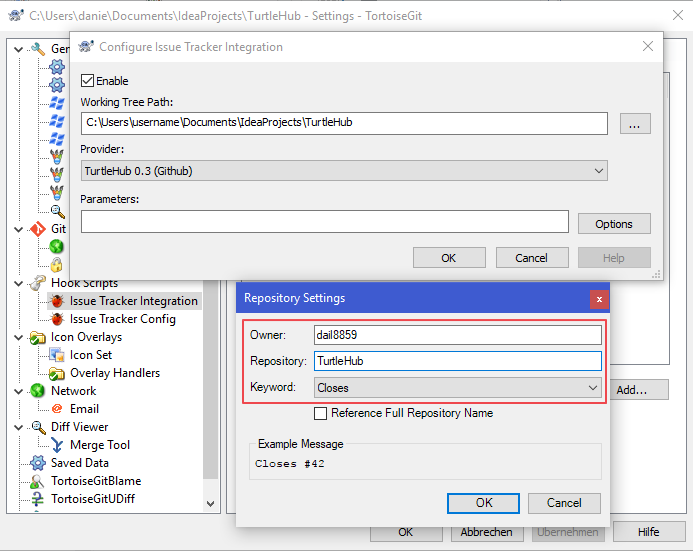The height and width of the screenshot is (551, 693).
Task: Open the Provider dropdown
Action: 344,171
